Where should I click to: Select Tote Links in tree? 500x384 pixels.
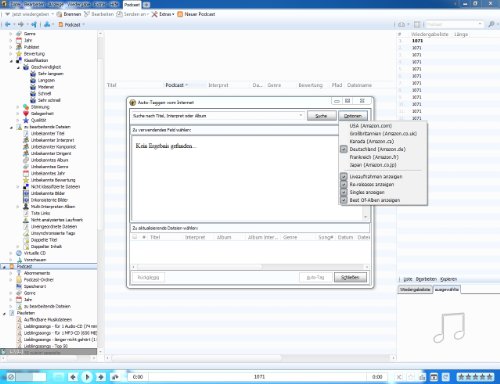coord(40,213)
